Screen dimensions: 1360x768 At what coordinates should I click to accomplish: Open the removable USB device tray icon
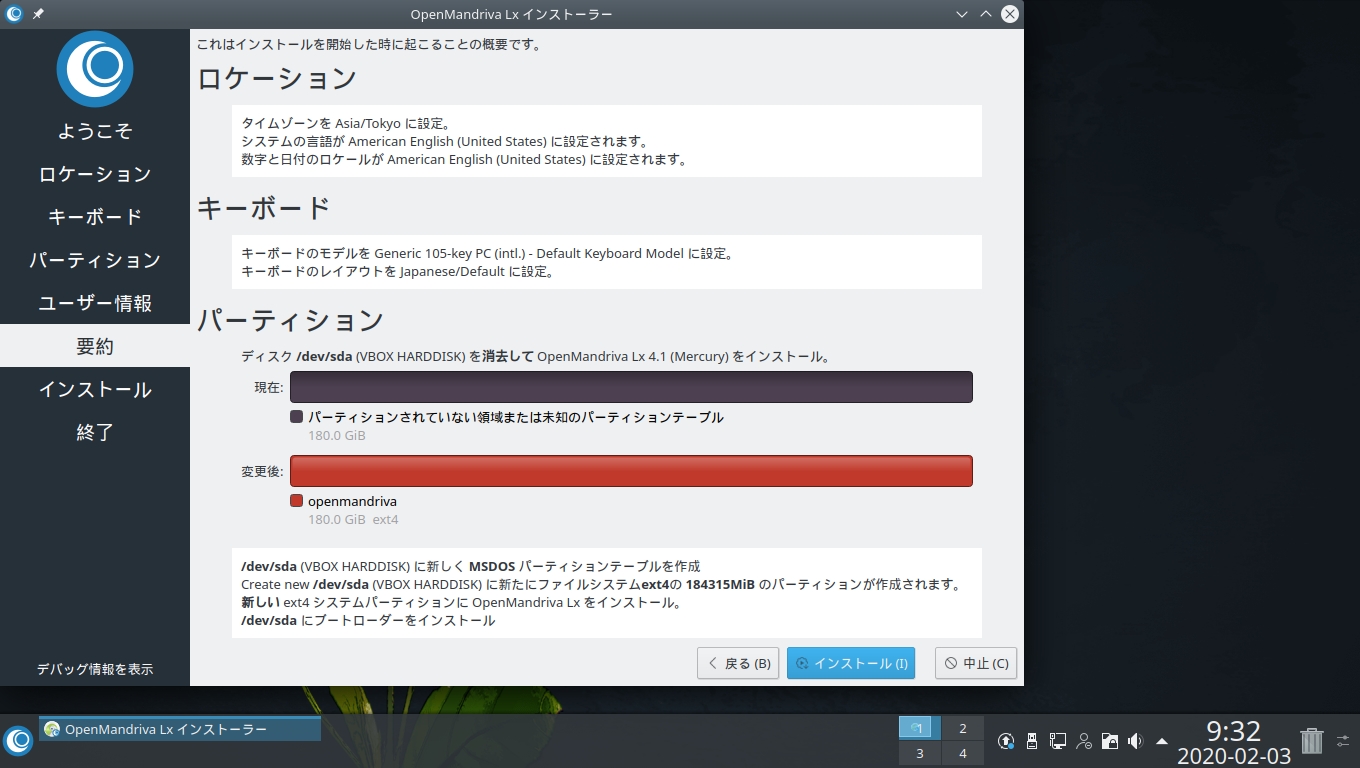click(1032, 741)
